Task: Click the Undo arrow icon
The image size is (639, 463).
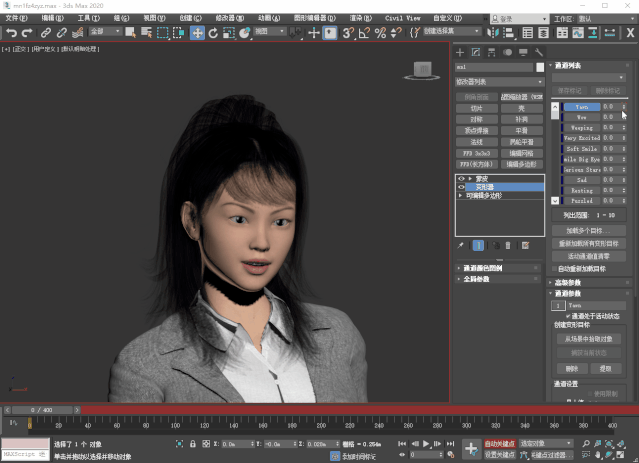Action: 11,33
